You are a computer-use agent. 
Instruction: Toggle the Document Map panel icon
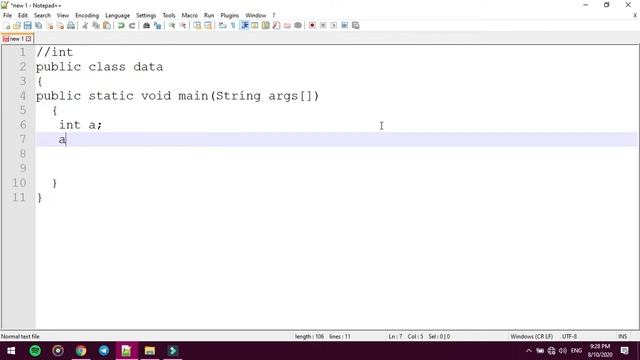coord(265,25)
